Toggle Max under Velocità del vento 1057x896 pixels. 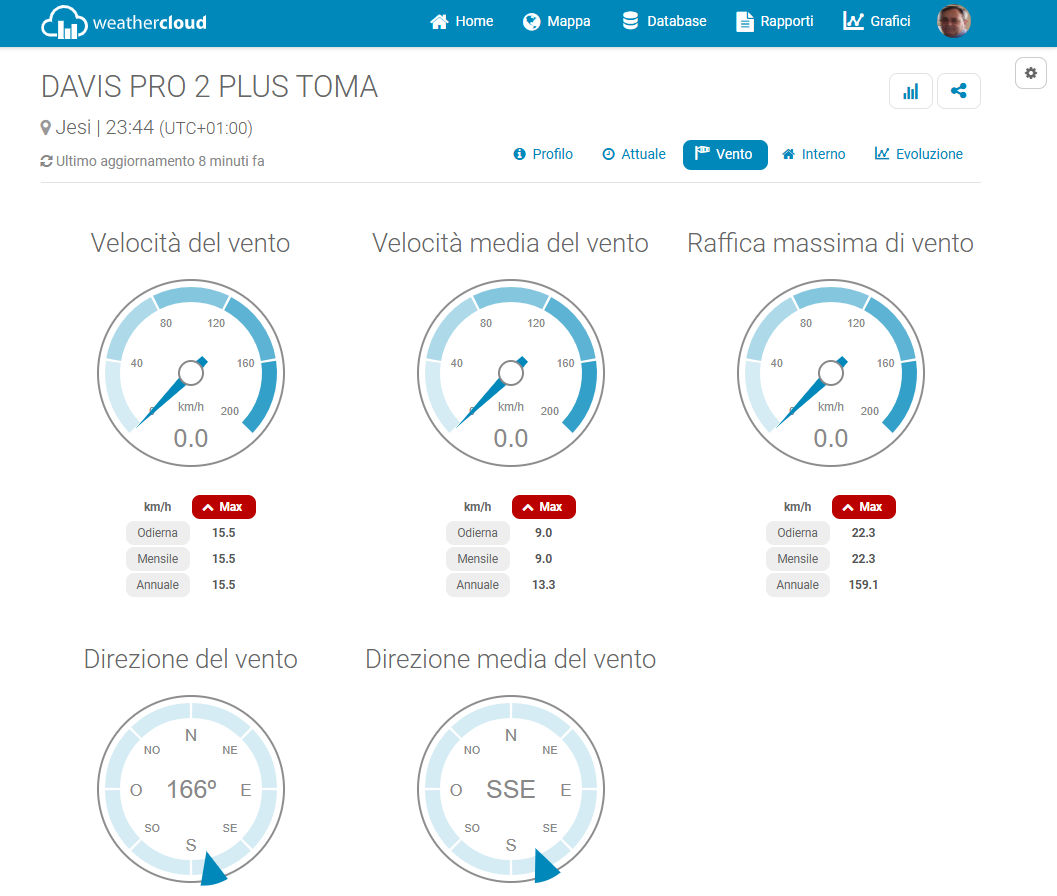click(x=224, y=507)
